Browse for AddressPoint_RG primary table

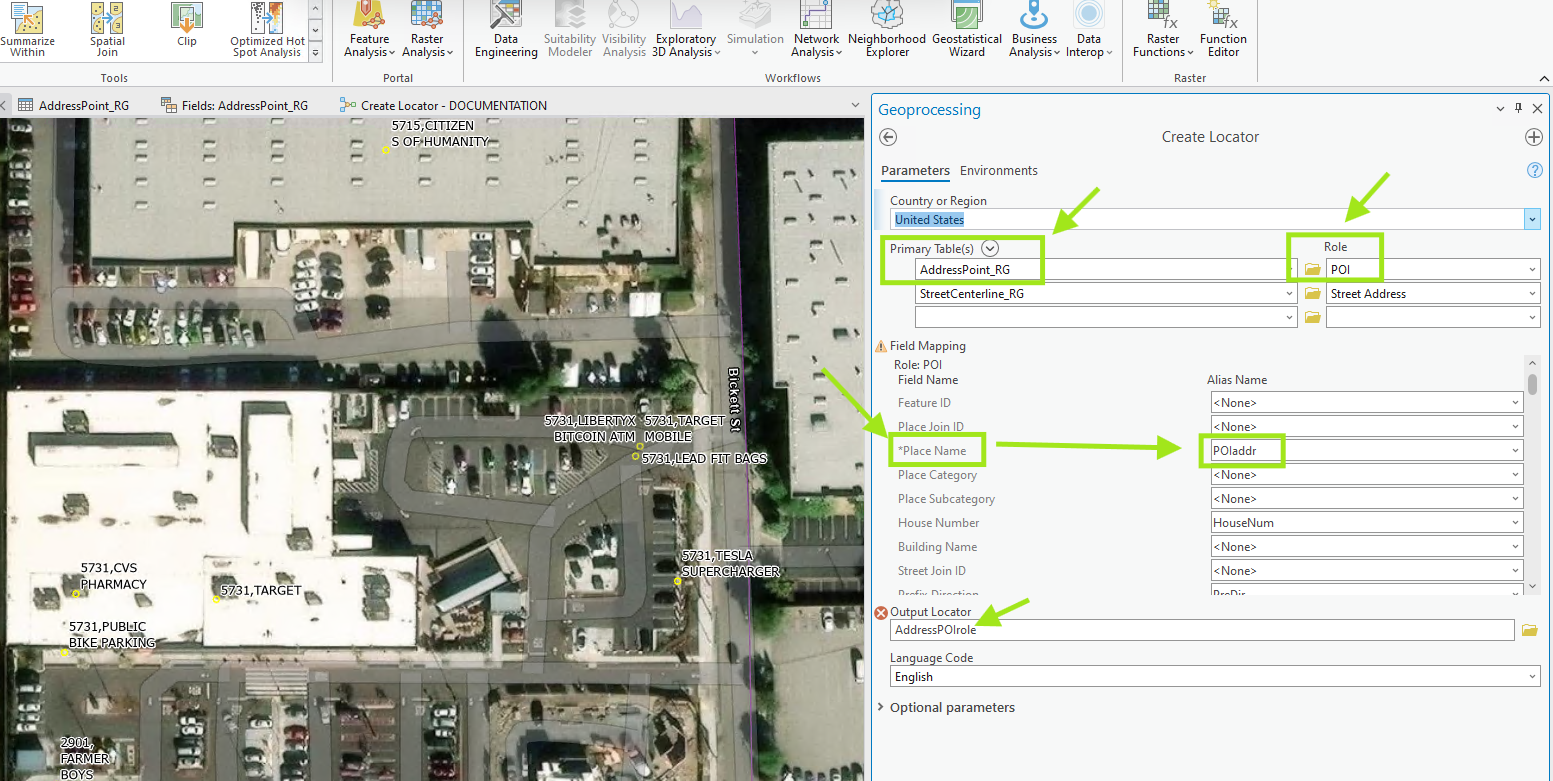tap(1313, 269)
